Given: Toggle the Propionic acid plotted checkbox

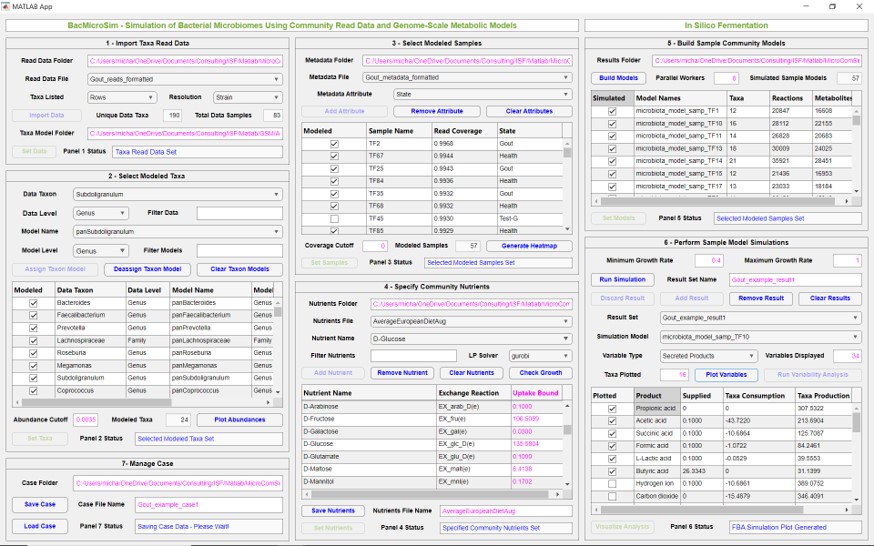Looking at the screenshot, I should pyautogui.click(x=612, y=408).
